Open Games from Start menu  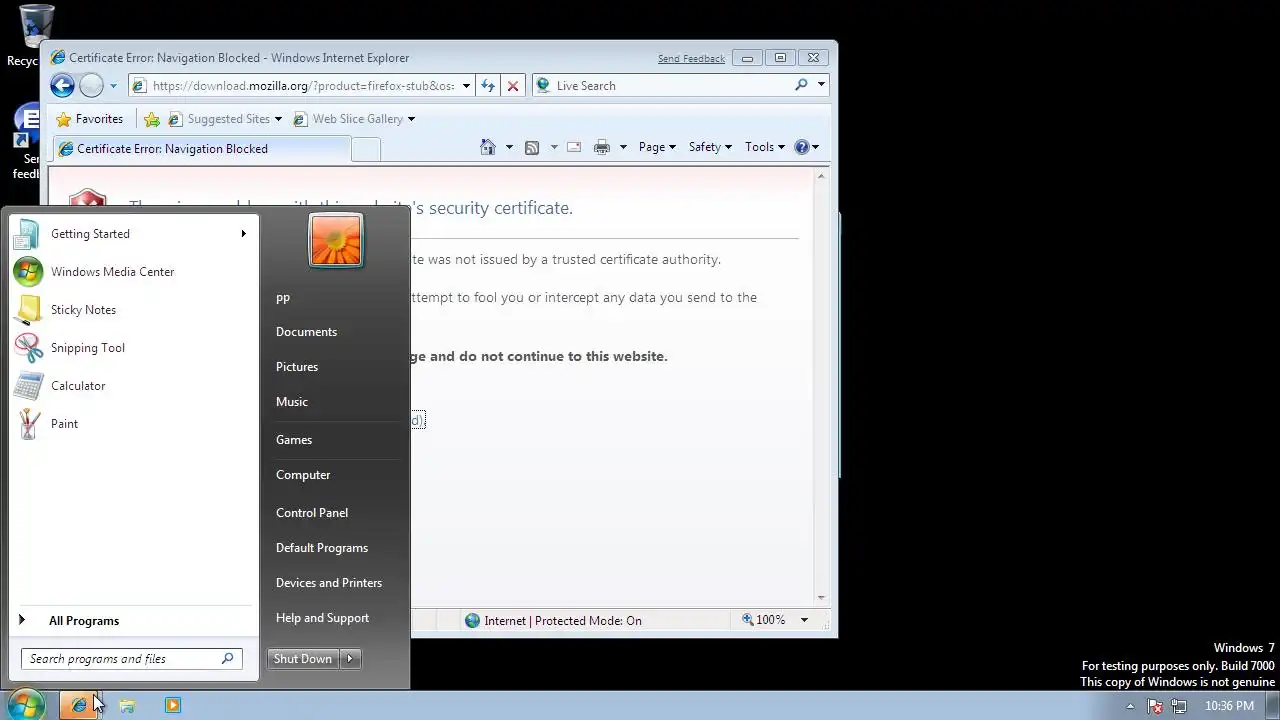coord(294,440)
